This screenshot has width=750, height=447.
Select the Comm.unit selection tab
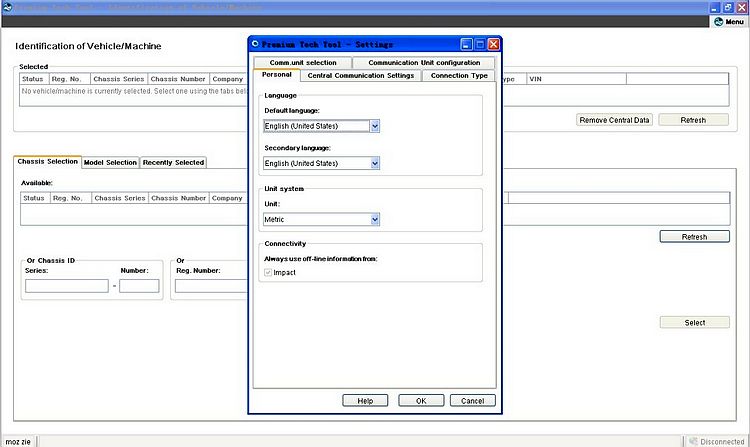click(303, 63)
